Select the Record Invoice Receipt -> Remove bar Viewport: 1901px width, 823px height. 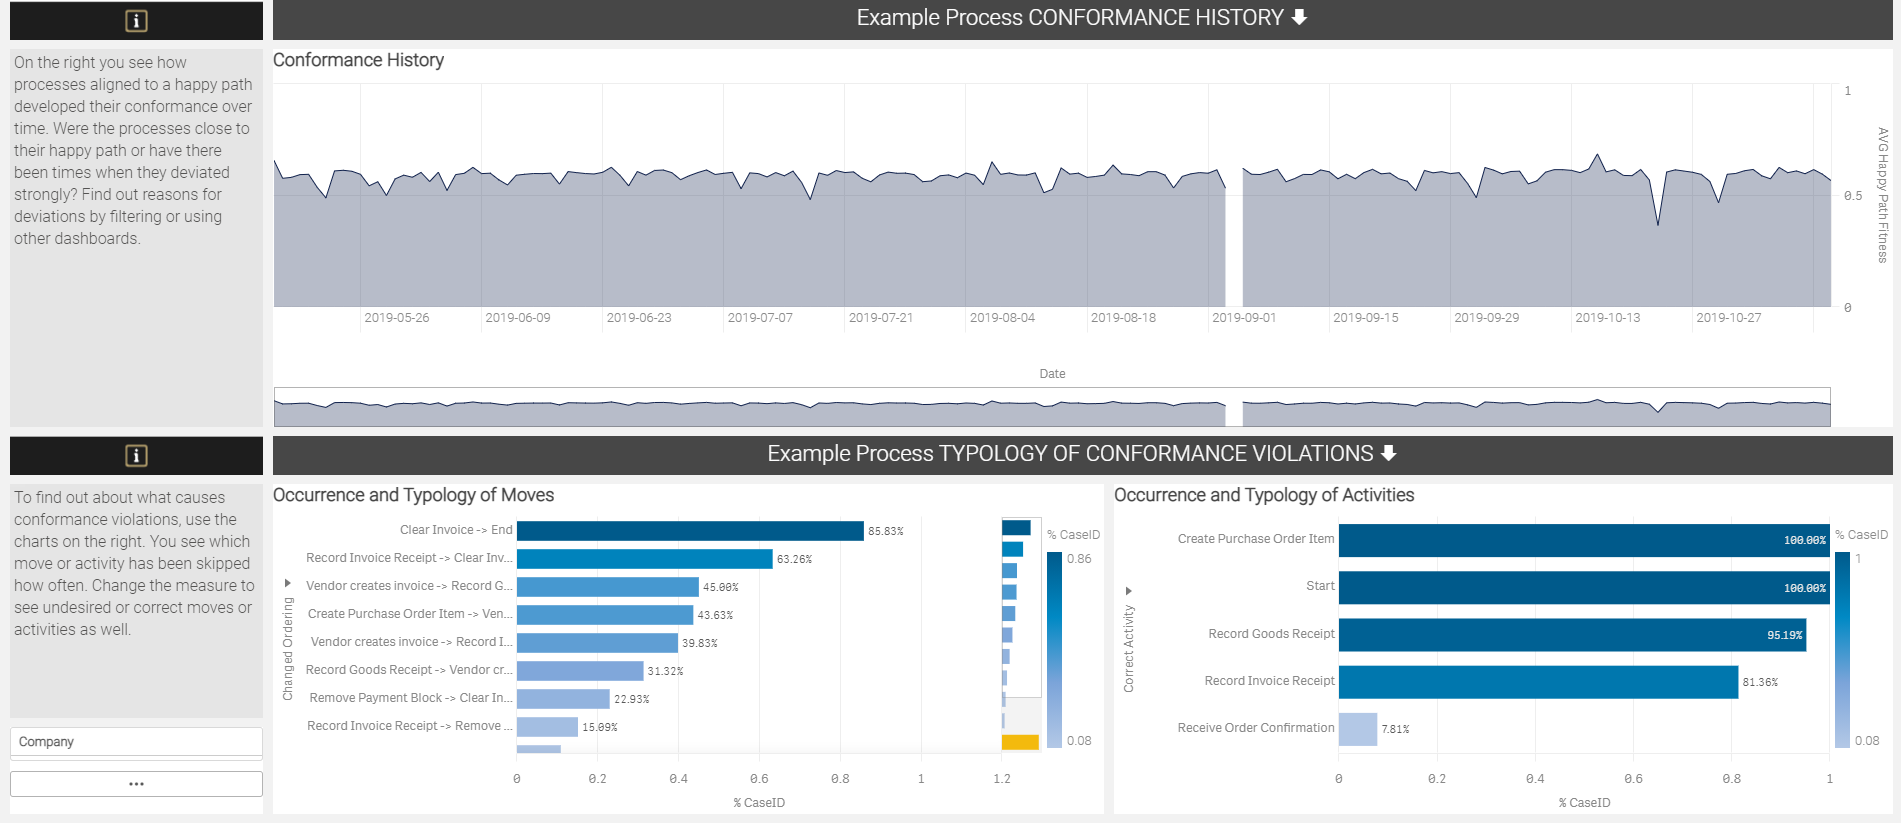547,726
